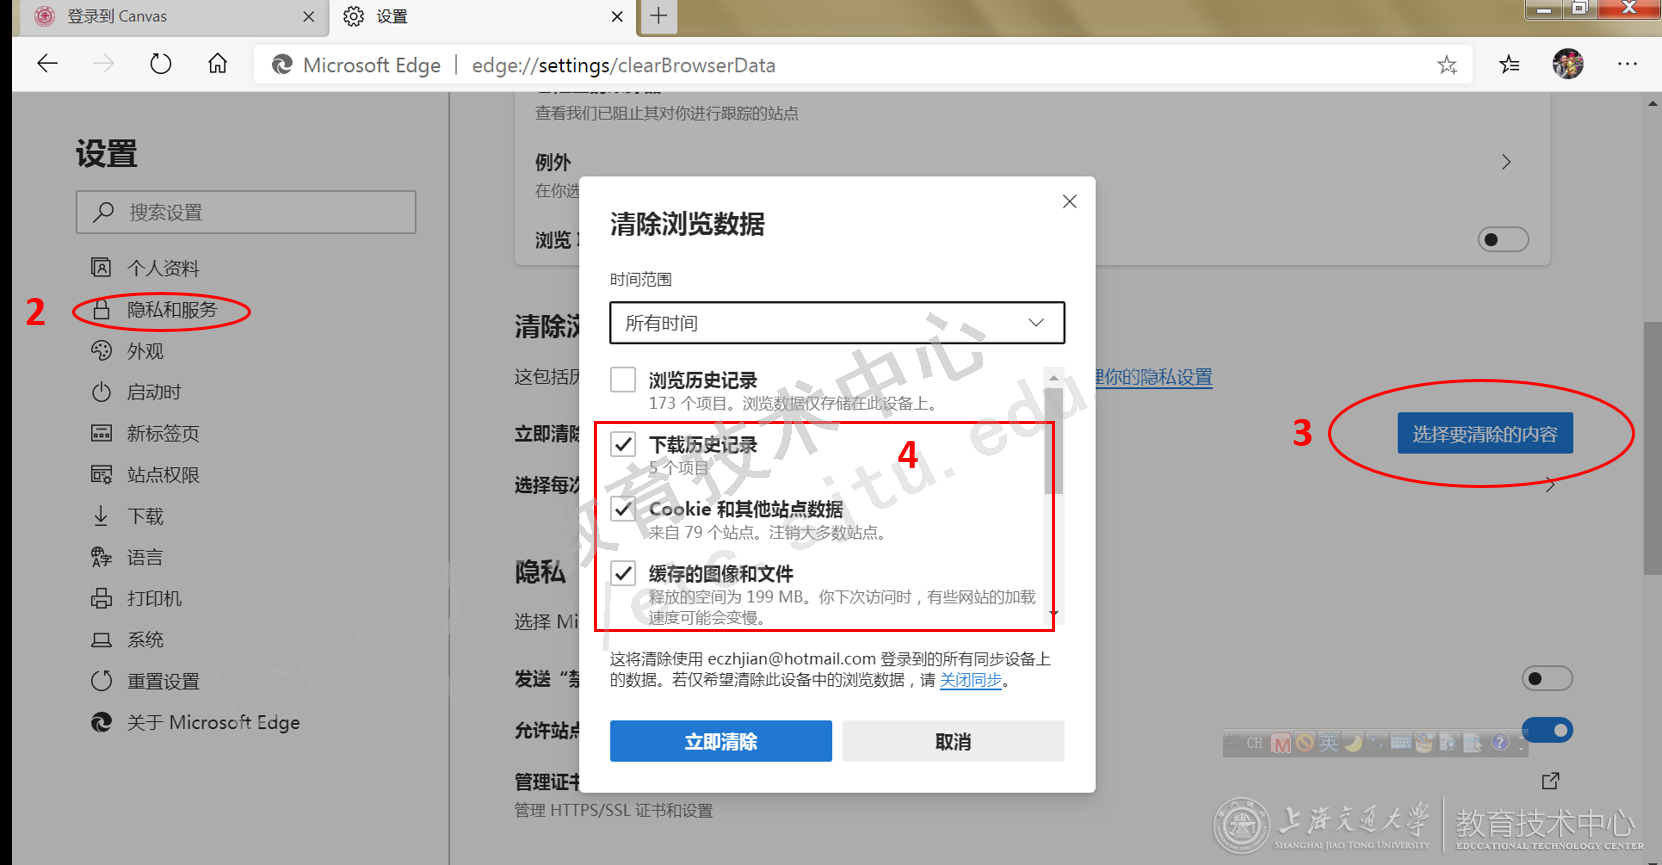Uncheck the 缓存的图像和文件 checkbox

pyautogui.click(x=623, y=573)
